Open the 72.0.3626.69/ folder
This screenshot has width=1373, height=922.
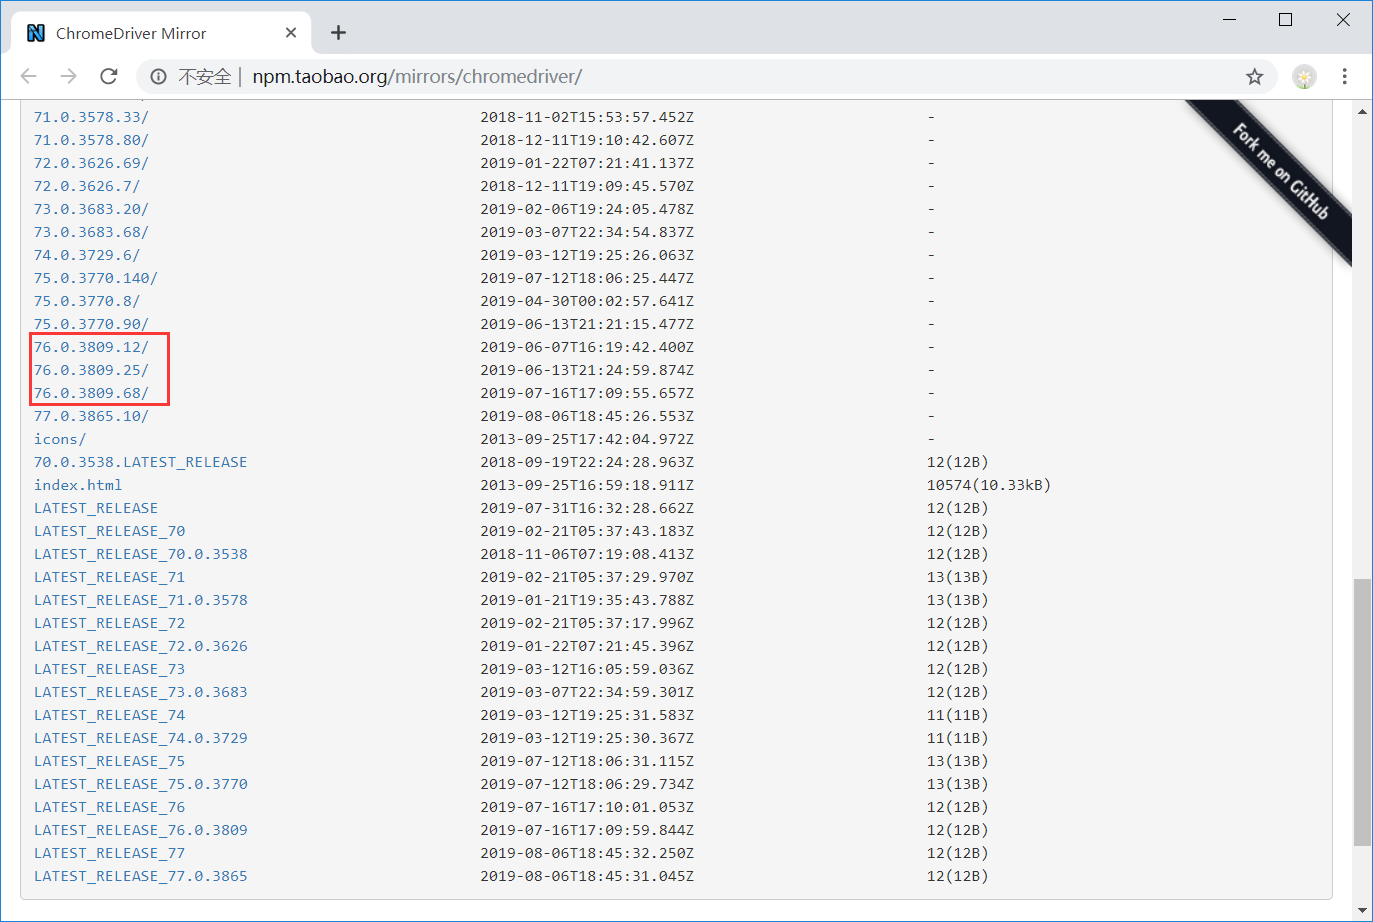[91, 163]
